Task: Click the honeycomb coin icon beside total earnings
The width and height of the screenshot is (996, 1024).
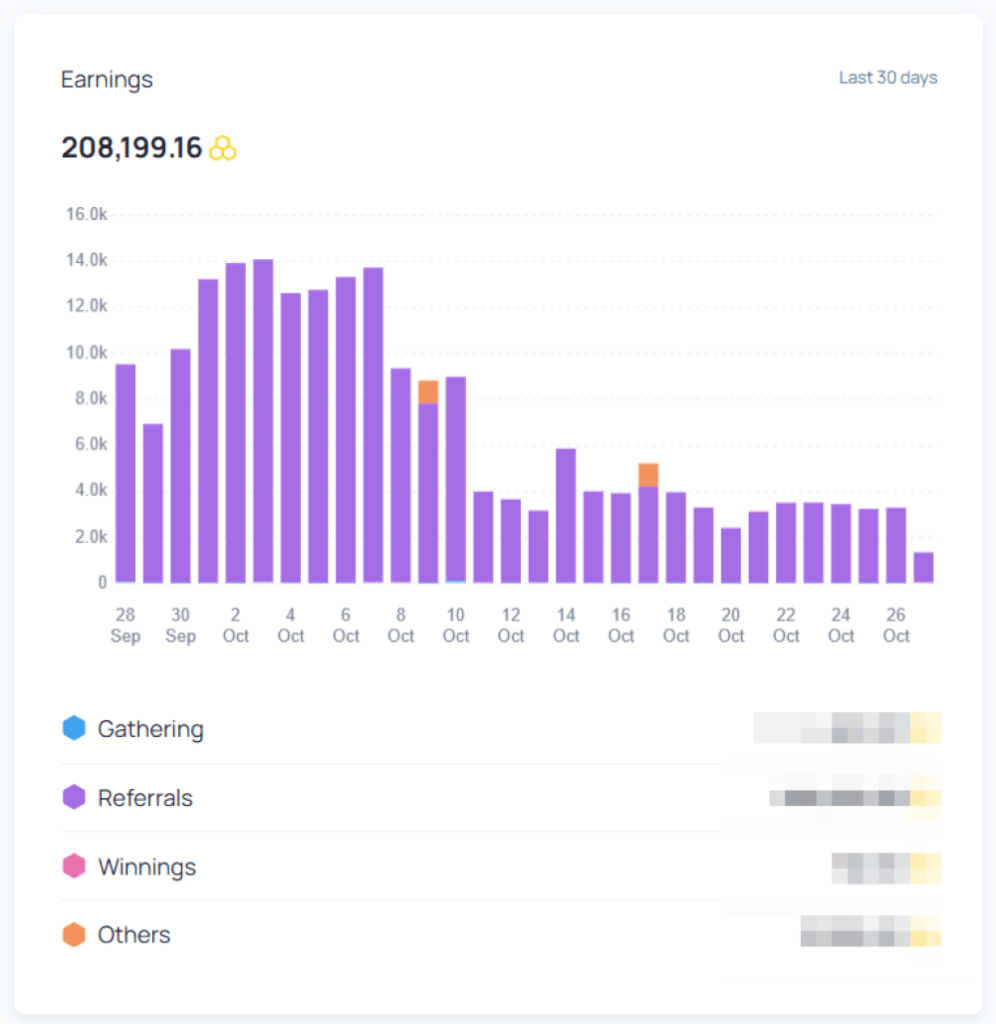Action: [x=223, y=149]
